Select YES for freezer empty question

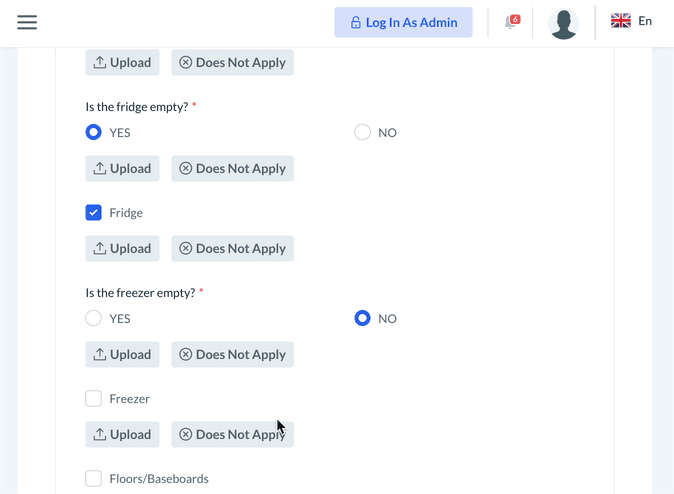pyautogui.click(x=94, y=318)
